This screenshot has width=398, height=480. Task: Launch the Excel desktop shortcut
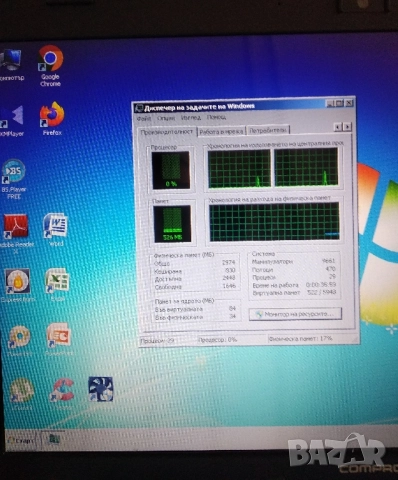pos(57,285)
